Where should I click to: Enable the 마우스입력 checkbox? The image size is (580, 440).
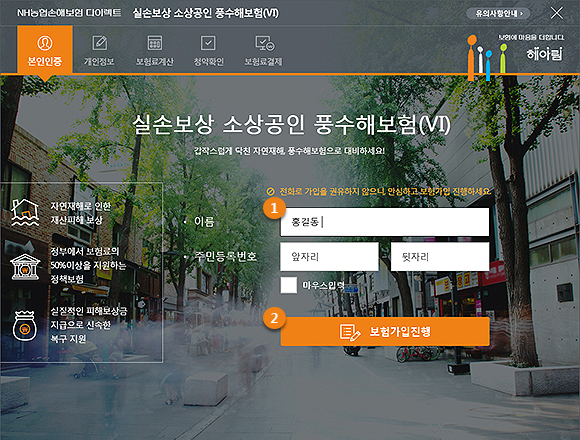(x=289, y=285)
